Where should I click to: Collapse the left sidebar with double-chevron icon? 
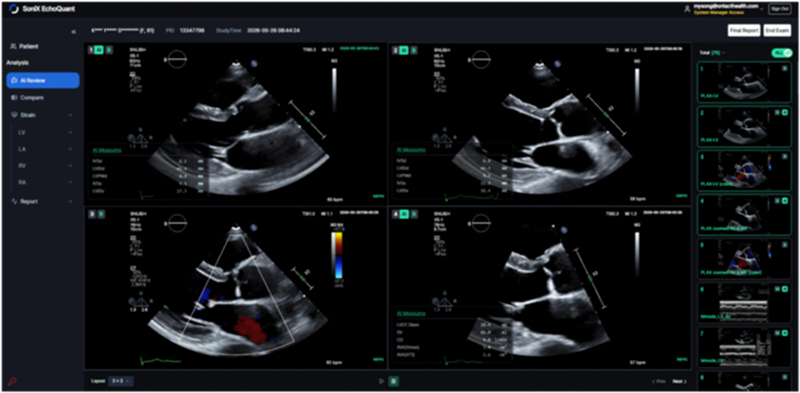click(73, 32)
